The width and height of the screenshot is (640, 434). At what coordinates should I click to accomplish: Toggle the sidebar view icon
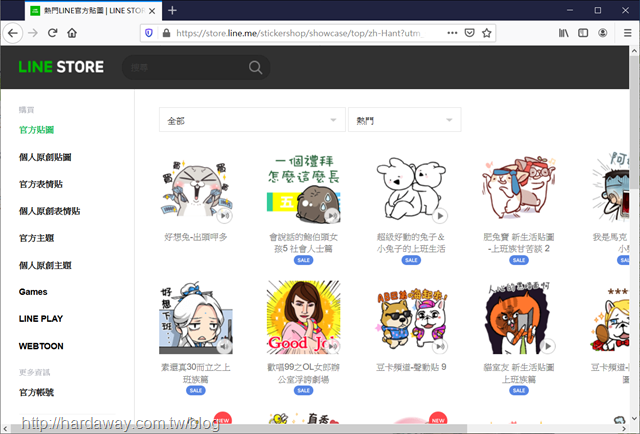point(583,33)
